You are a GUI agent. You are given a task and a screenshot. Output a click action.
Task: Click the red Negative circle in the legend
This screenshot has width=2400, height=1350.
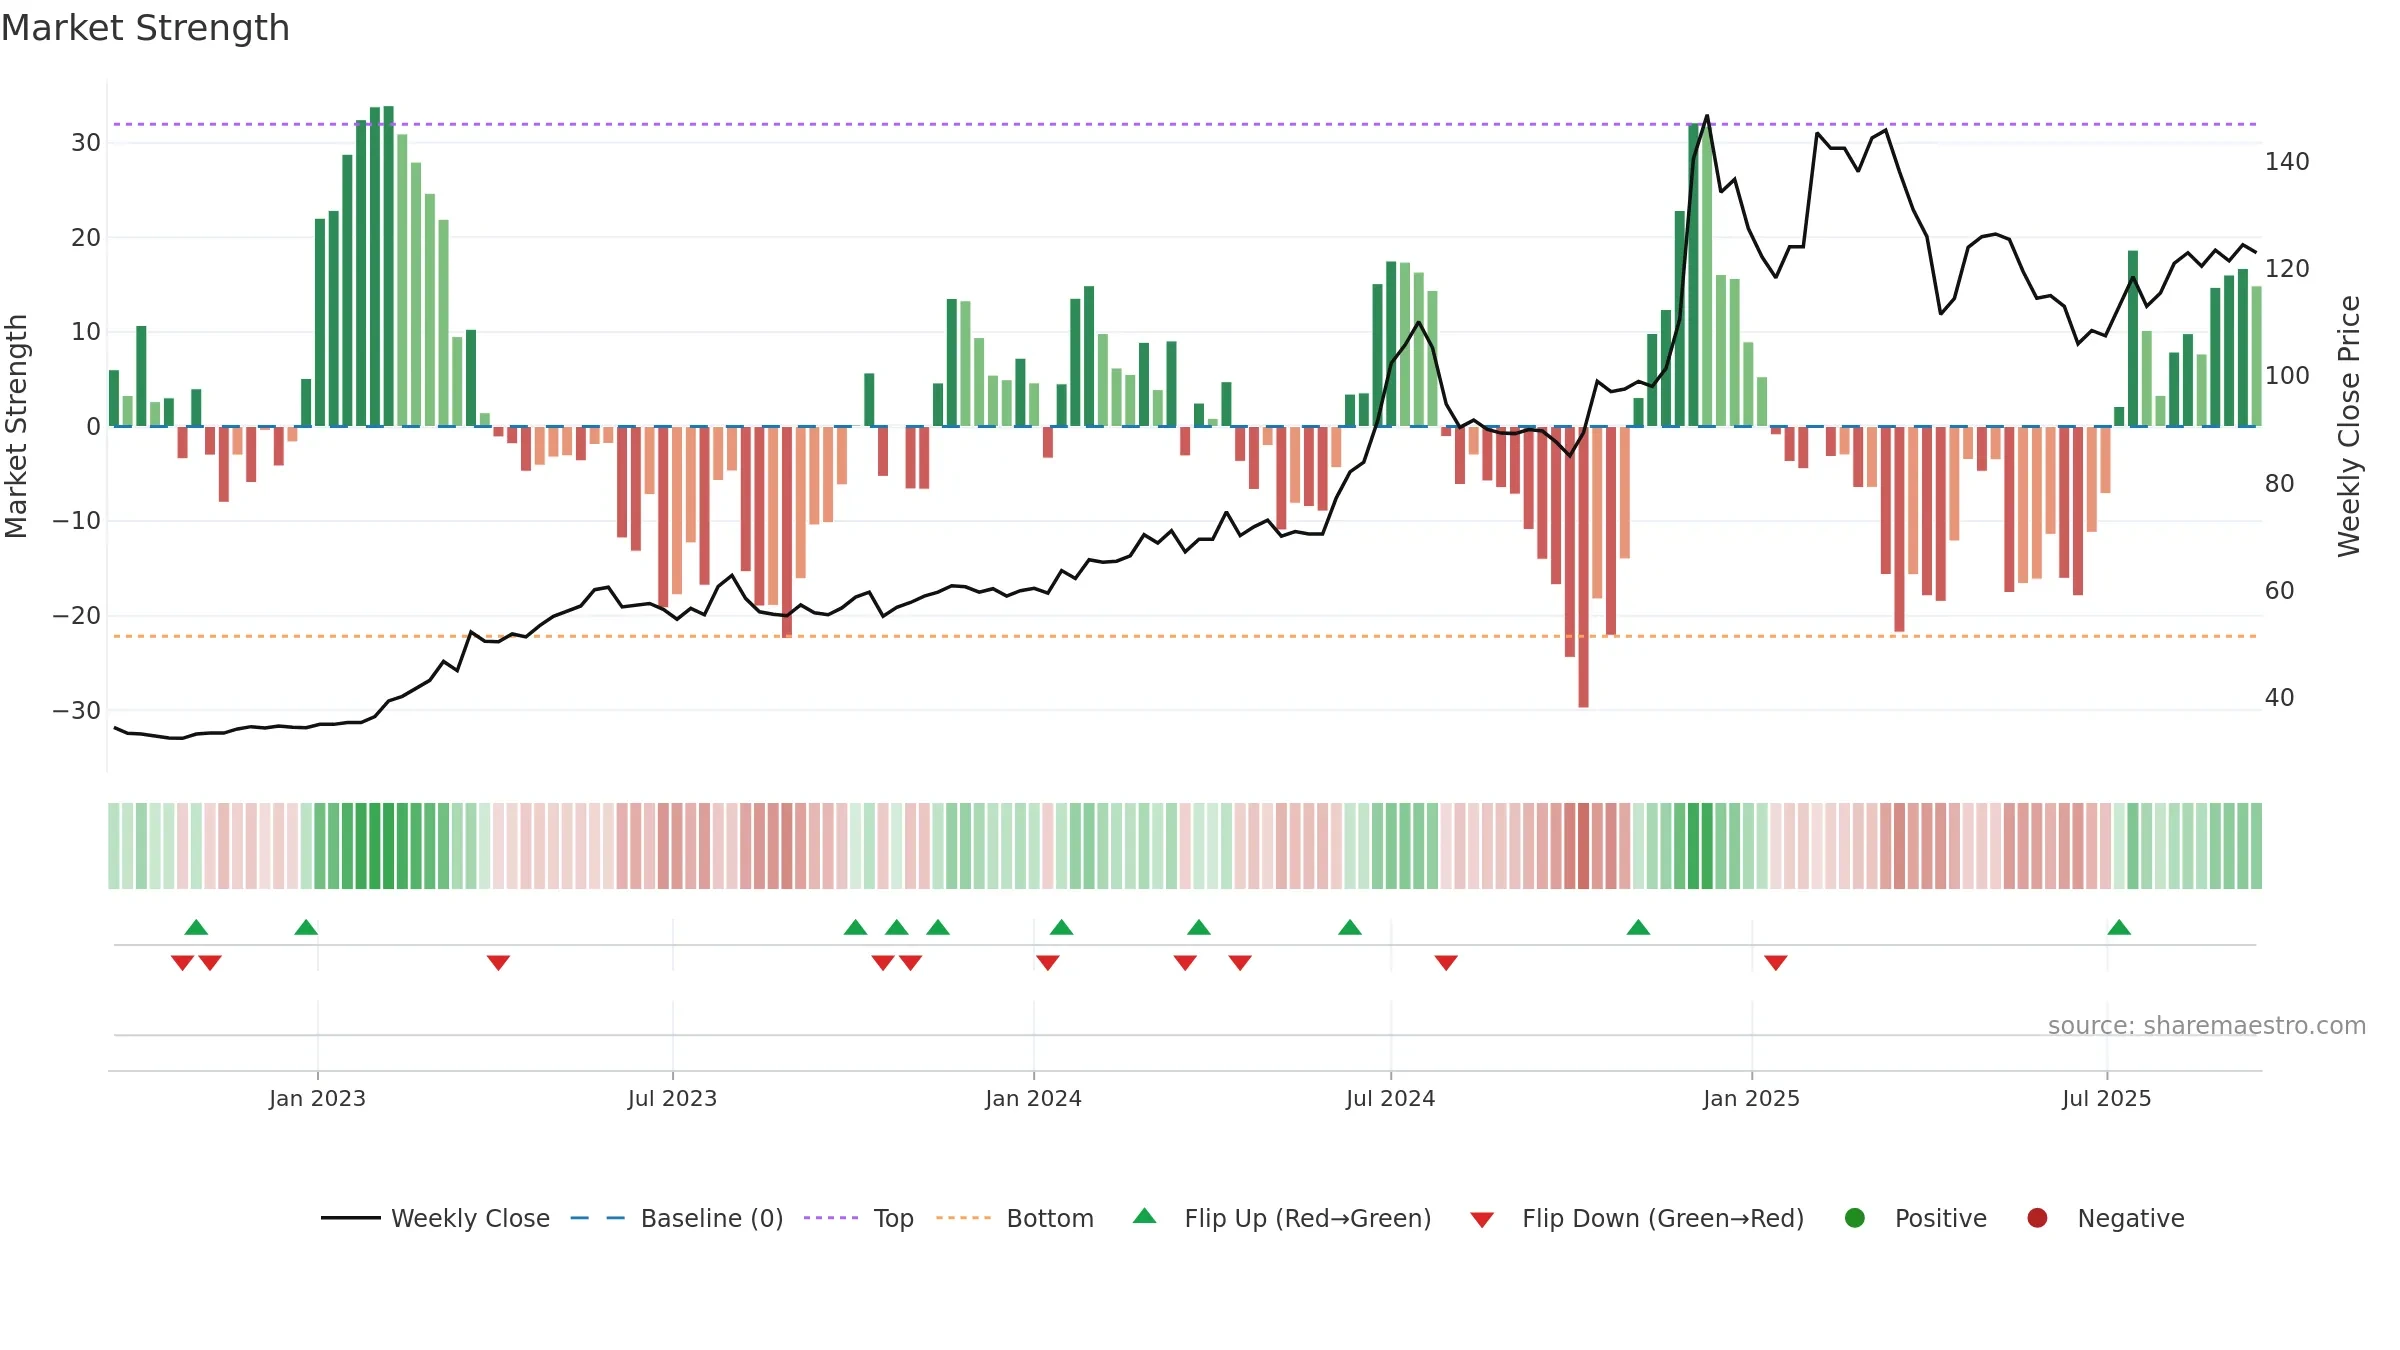click(x=2037, y=1218)
